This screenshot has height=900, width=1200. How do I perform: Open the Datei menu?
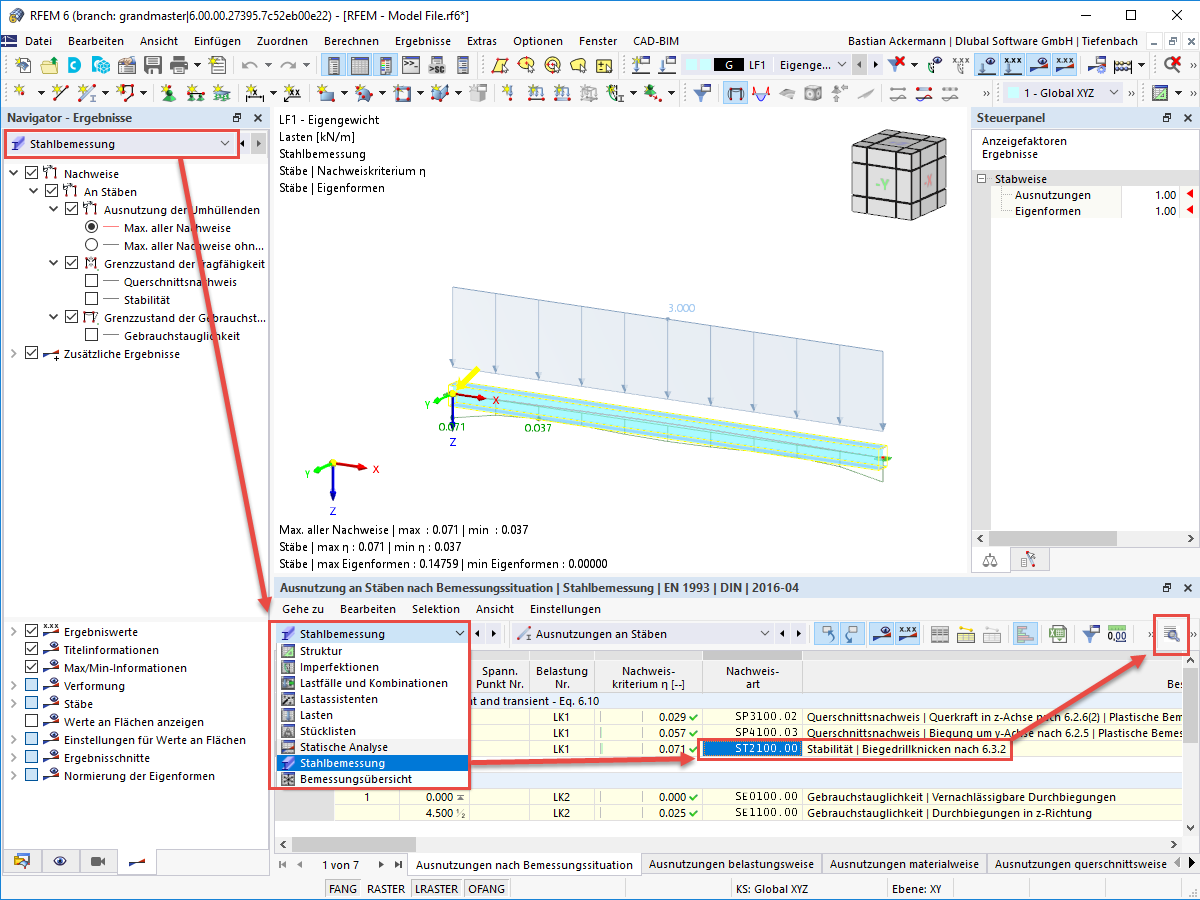coord(38,41)
